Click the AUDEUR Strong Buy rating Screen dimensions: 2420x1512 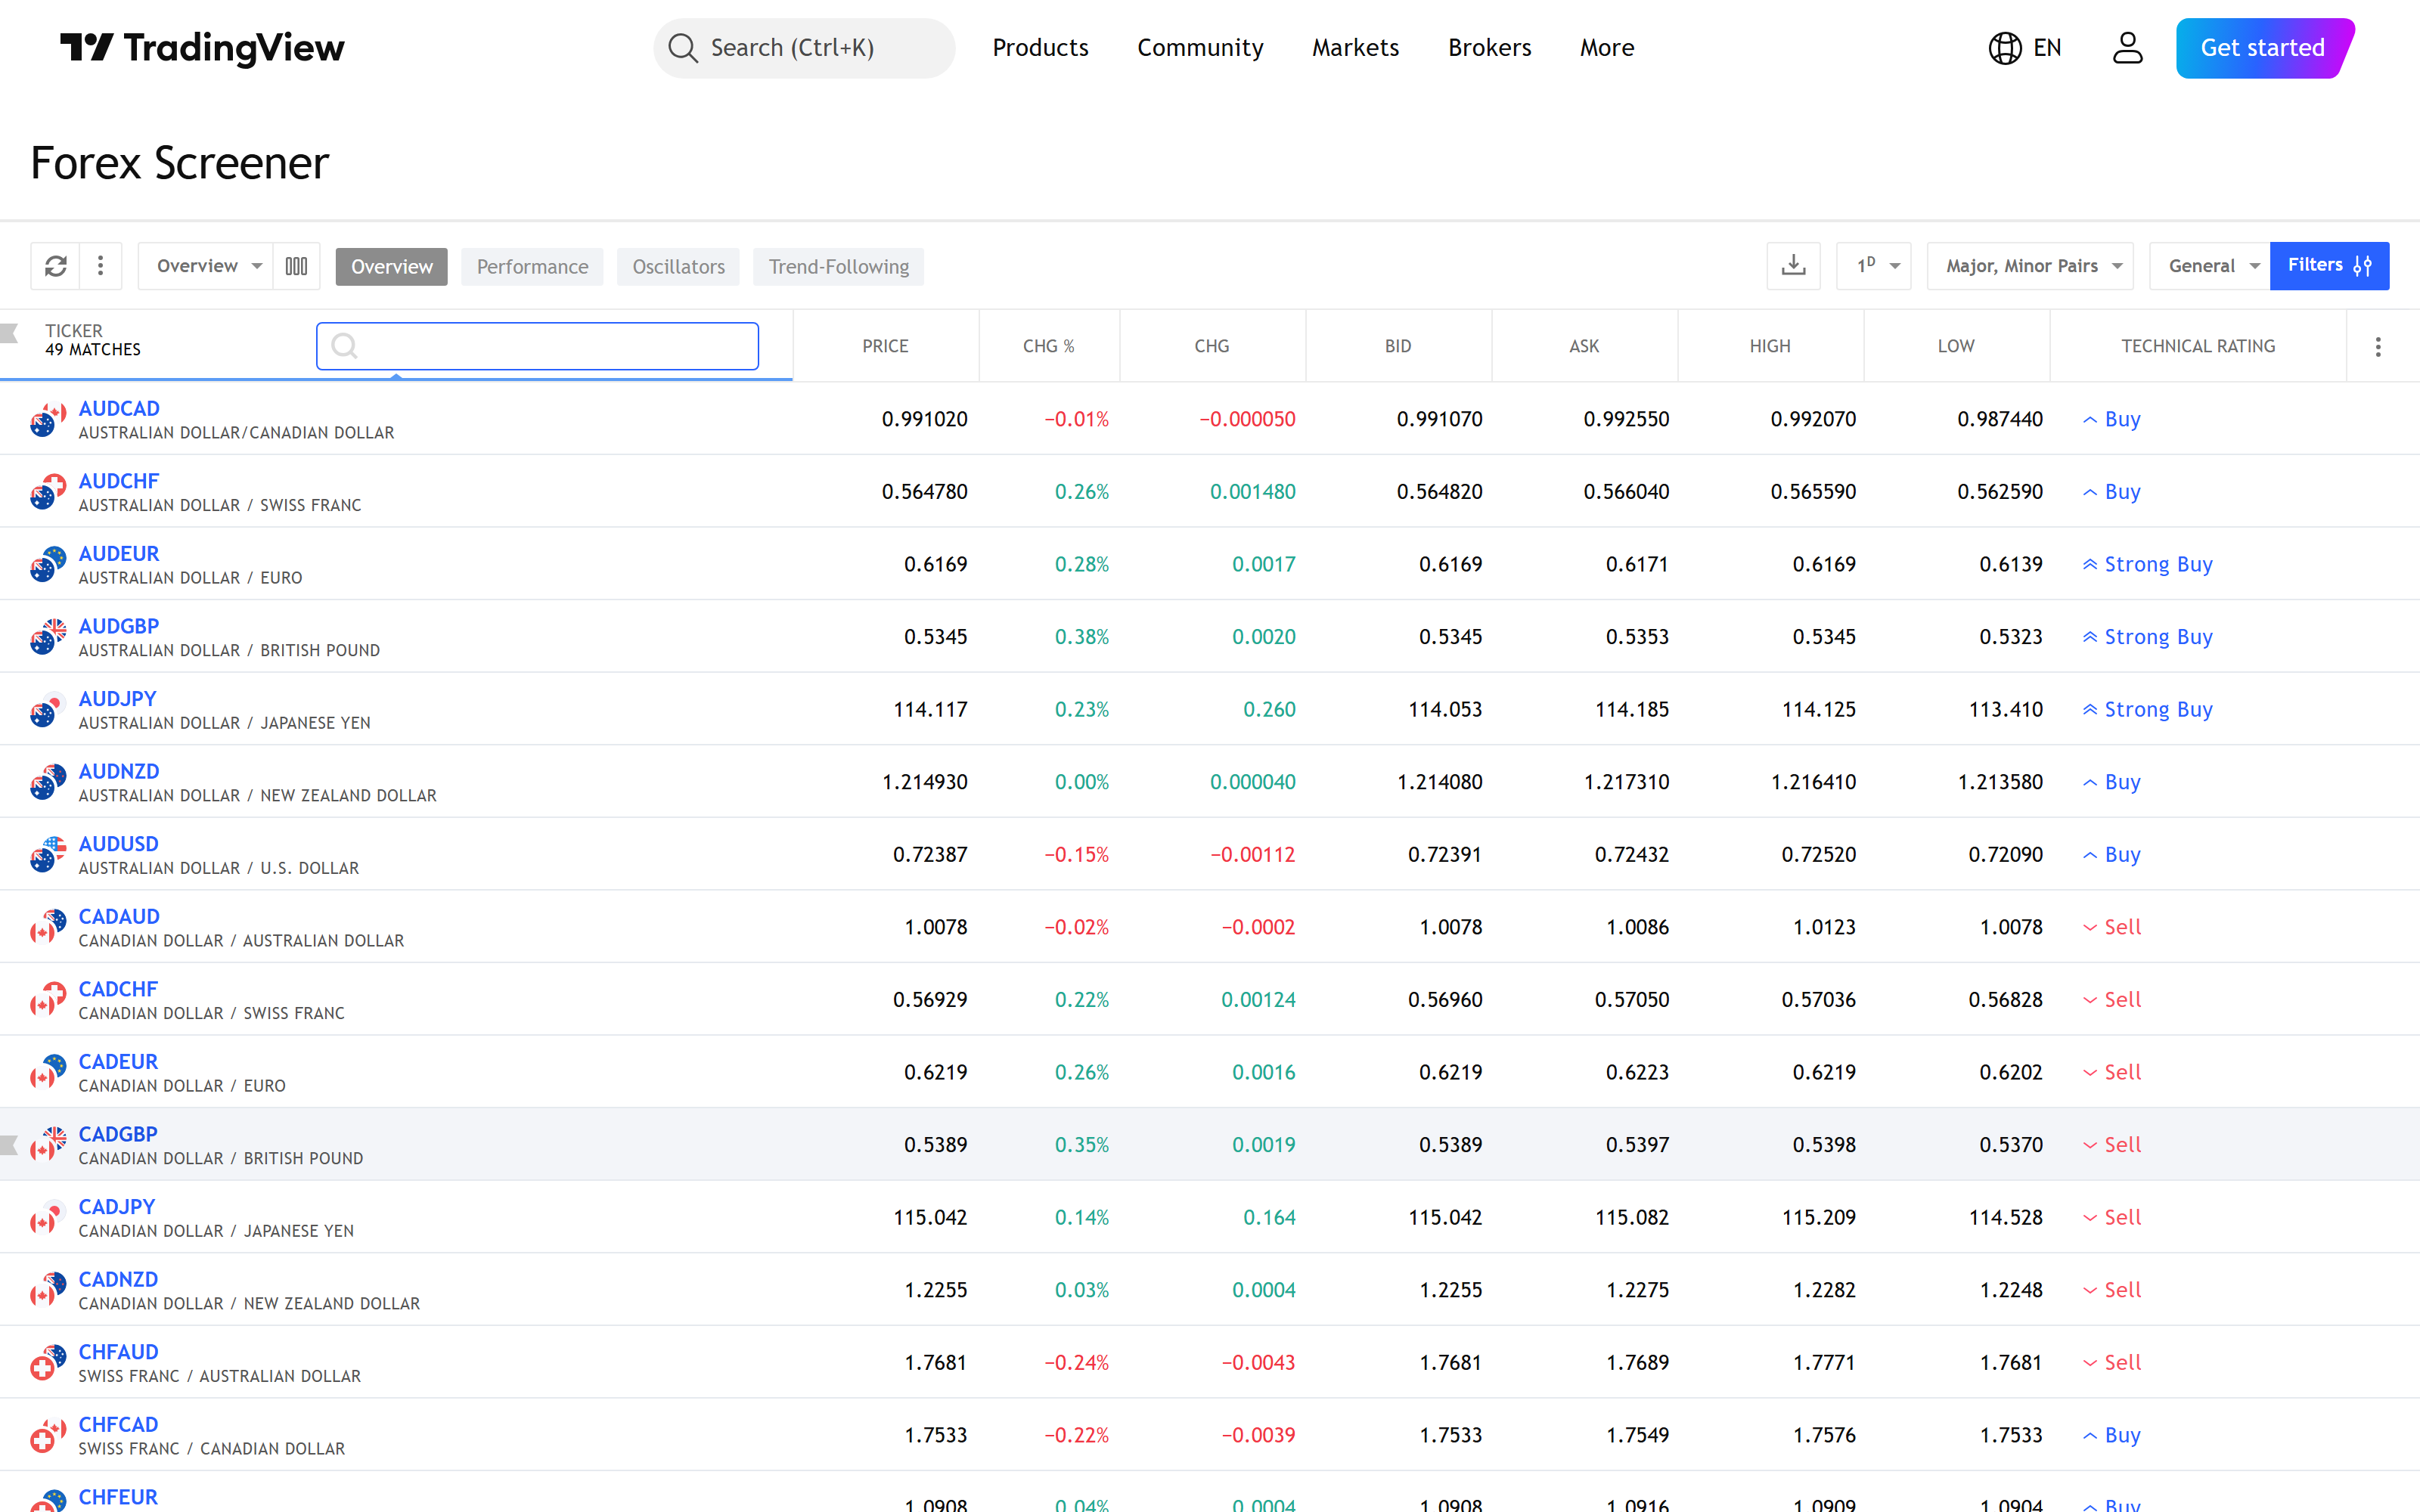(x=2147, y=564)
